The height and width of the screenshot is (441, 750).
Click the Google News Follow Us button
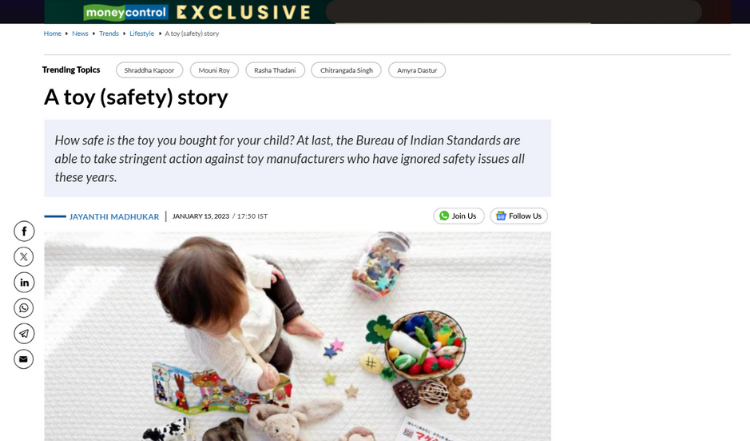pyautogui.click(x=518, y=216)
